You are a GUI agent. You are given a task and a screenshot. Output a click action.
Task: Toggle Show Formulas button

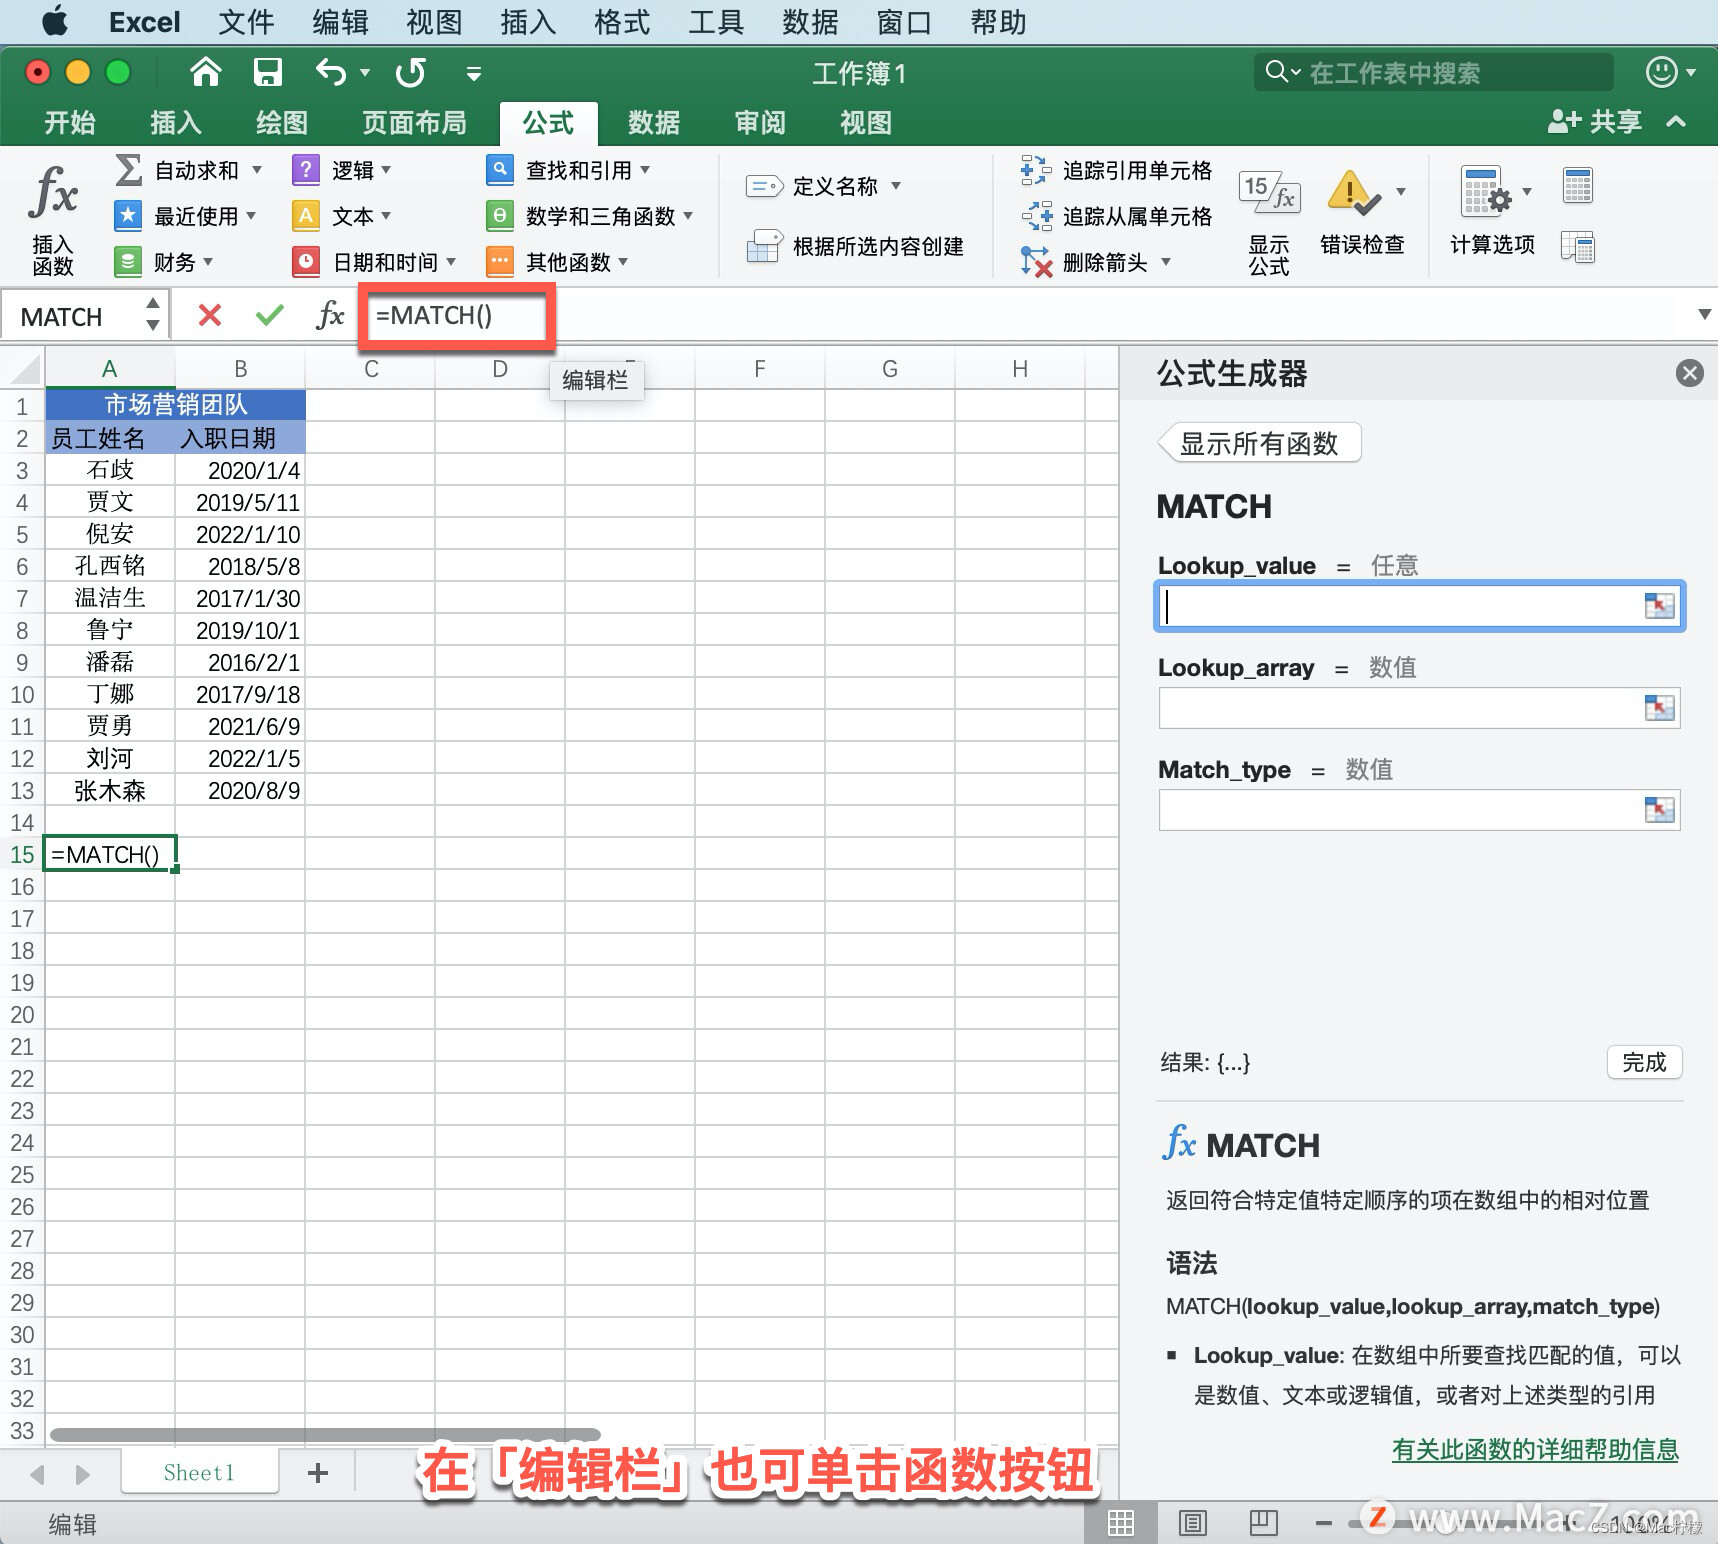tap(1269, 222)
